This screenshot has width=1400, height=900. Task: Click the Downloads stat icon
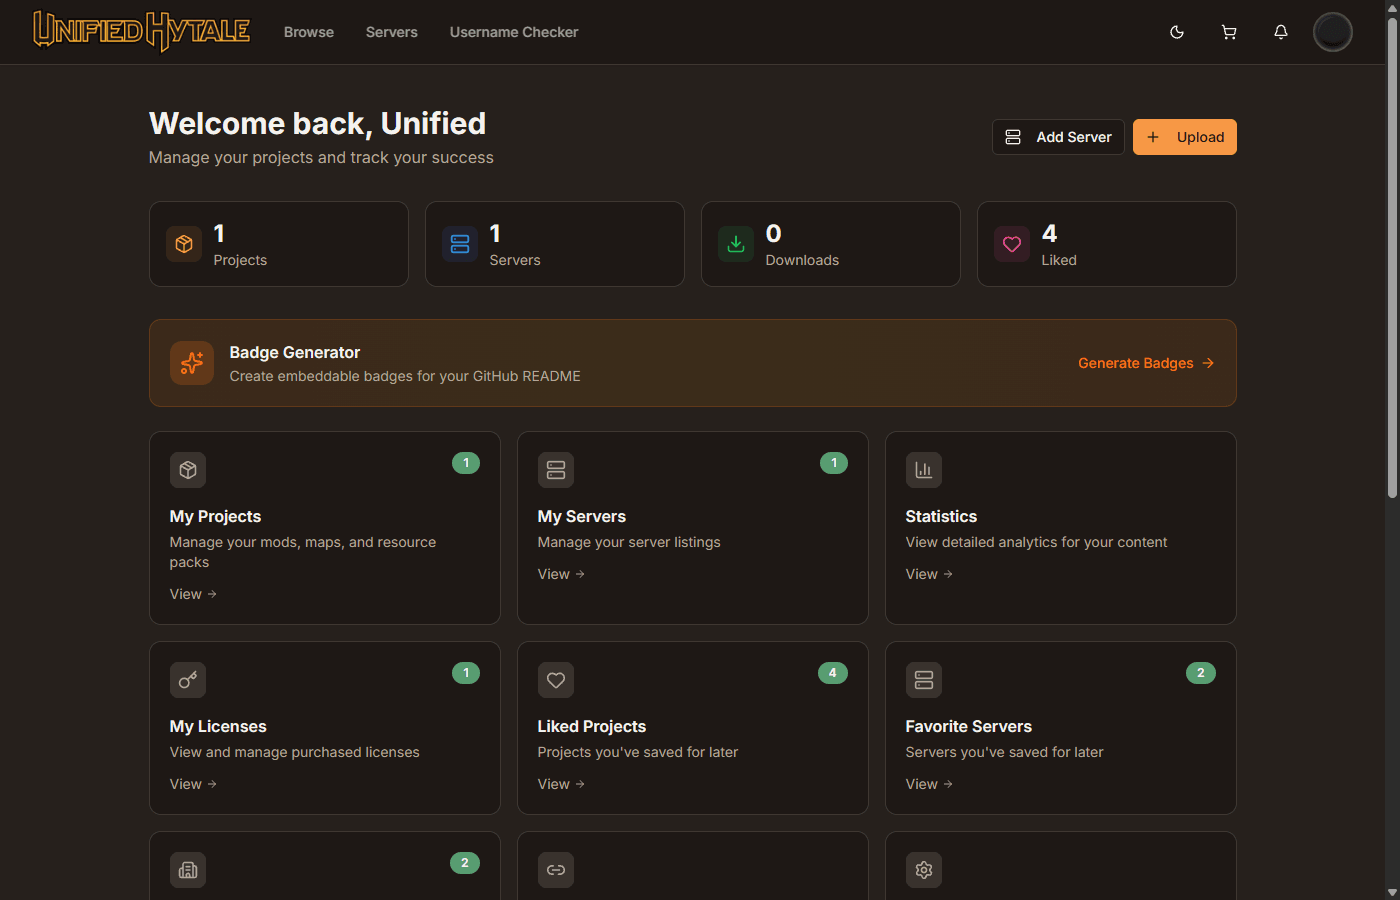tap(736, 244)
